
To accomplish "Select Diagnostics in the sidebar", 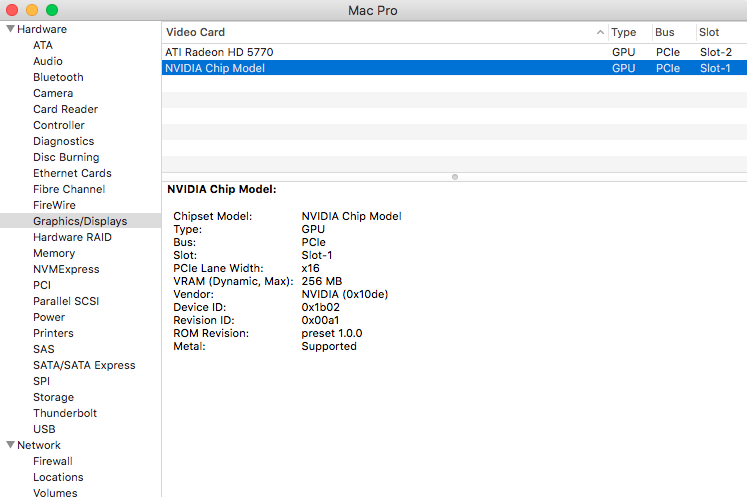I will [63, 142].
